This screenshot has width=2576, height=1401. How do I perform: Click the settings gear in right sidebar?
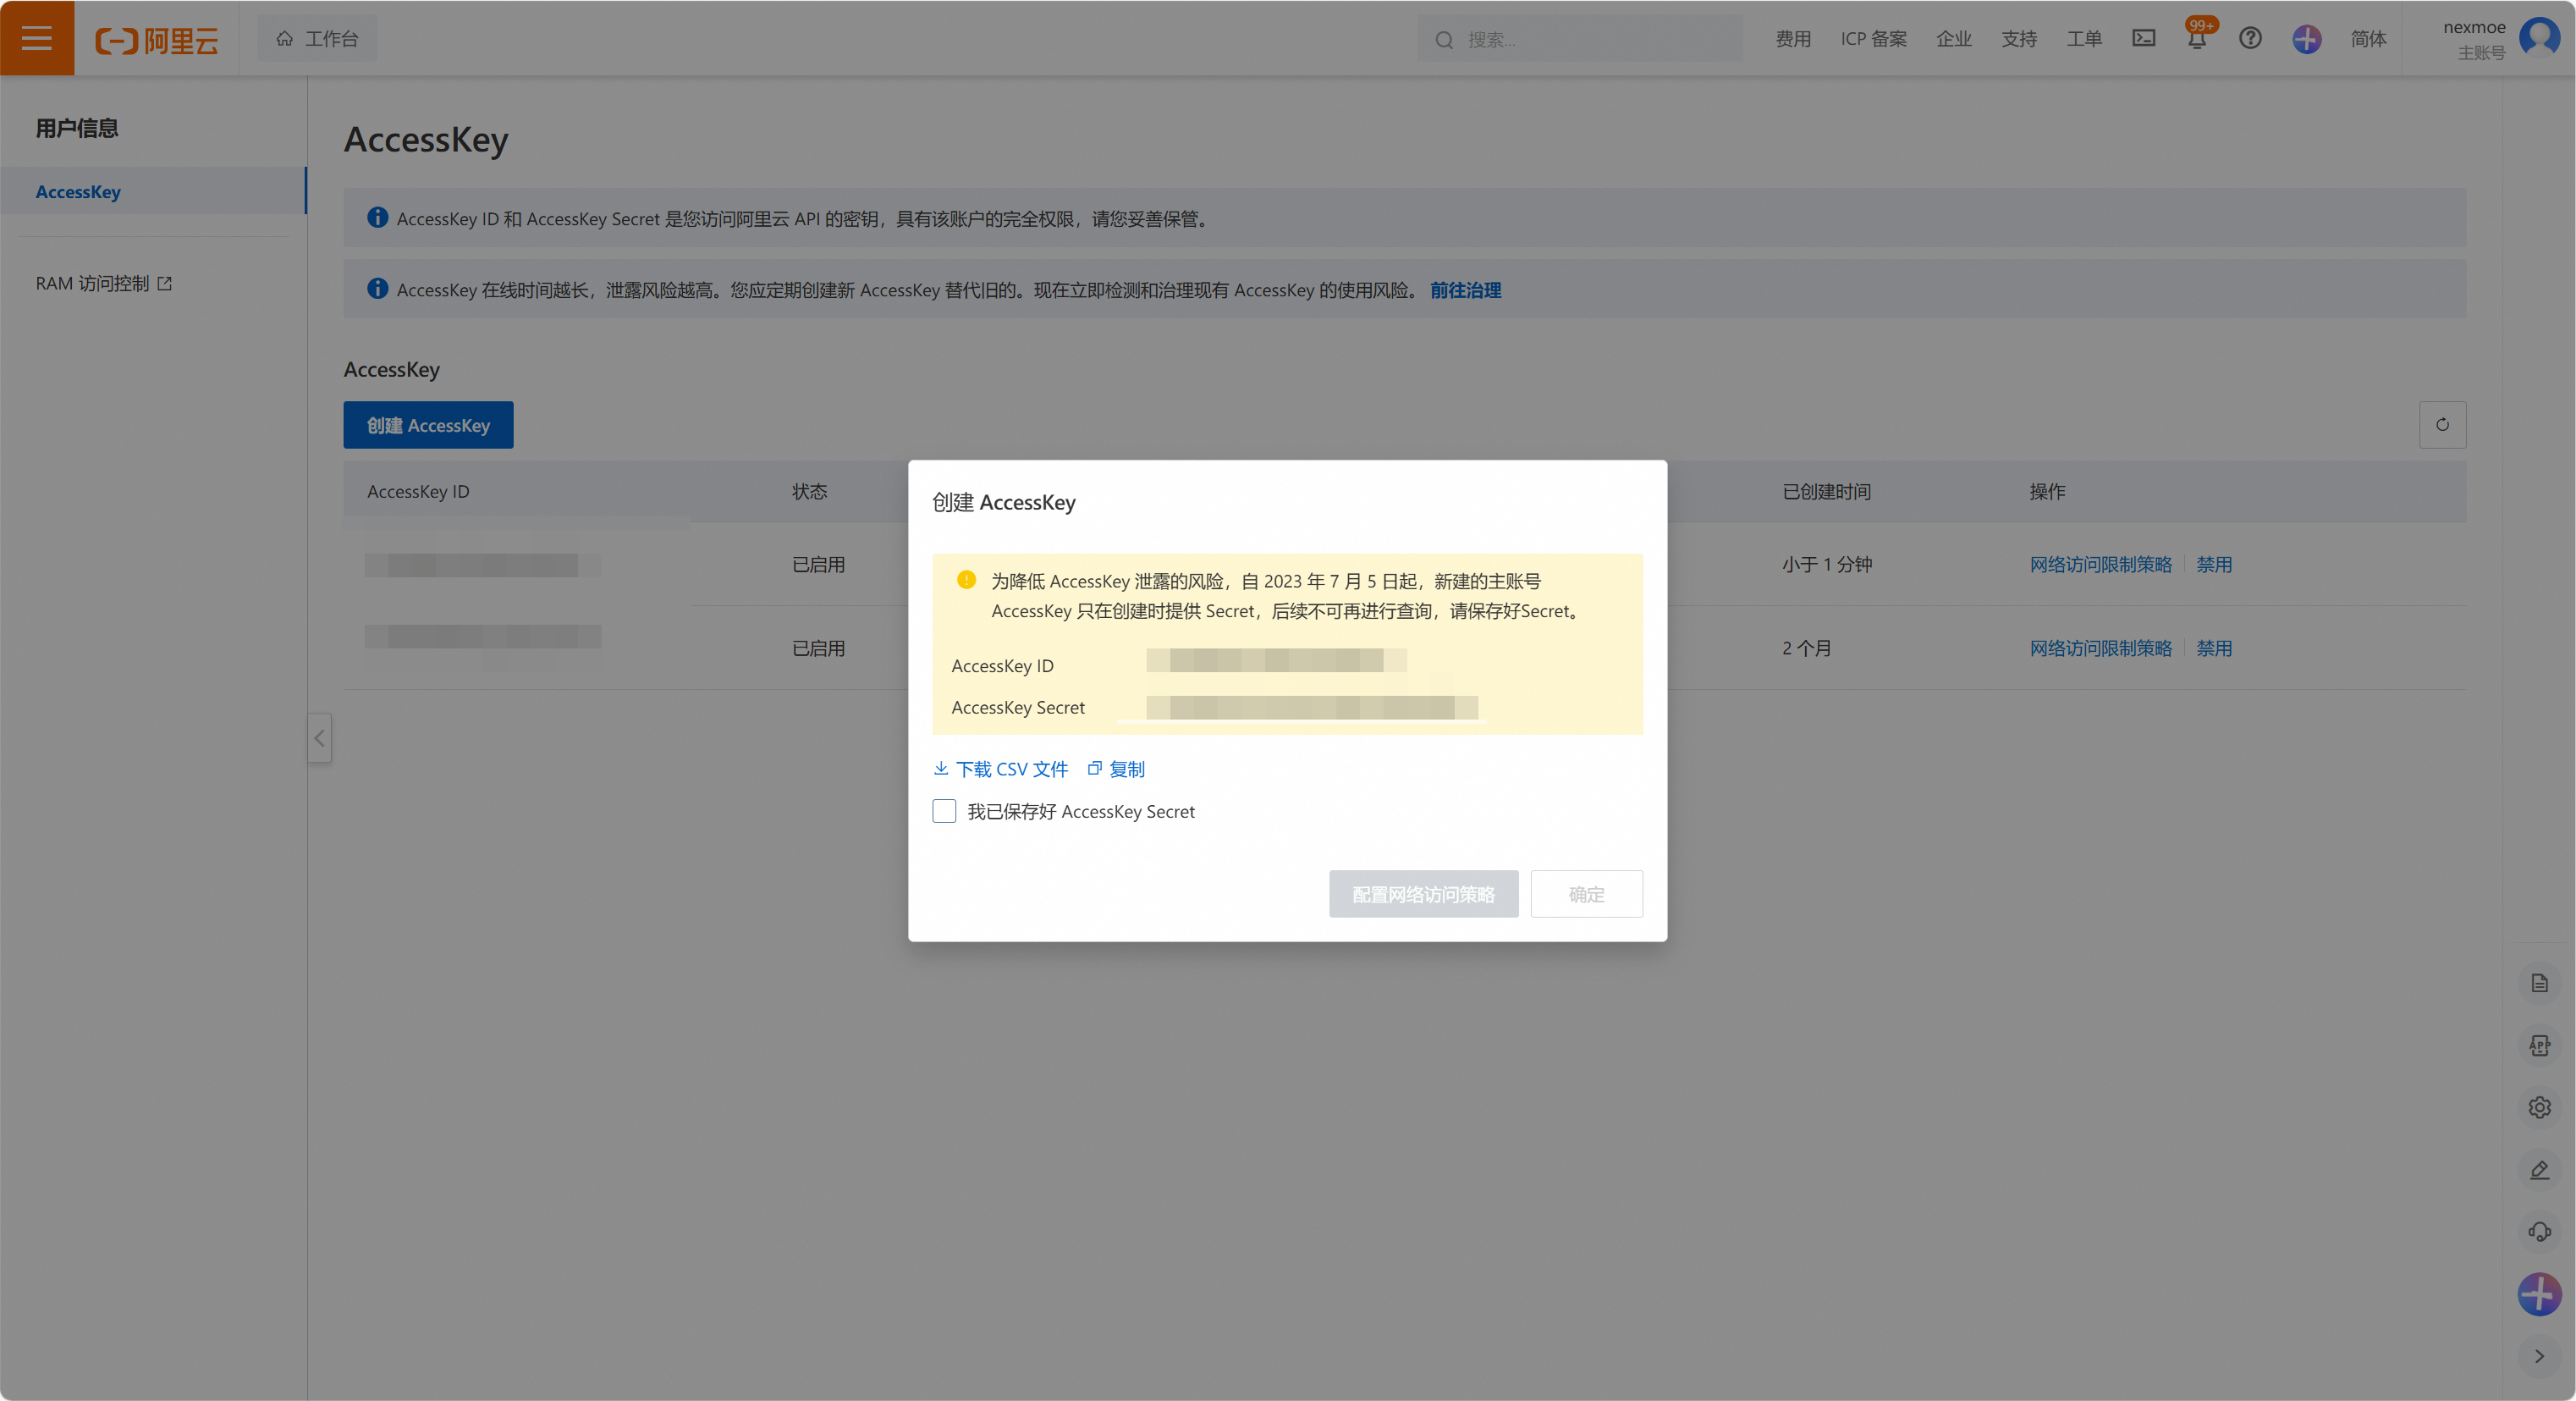(2539, 1107)
